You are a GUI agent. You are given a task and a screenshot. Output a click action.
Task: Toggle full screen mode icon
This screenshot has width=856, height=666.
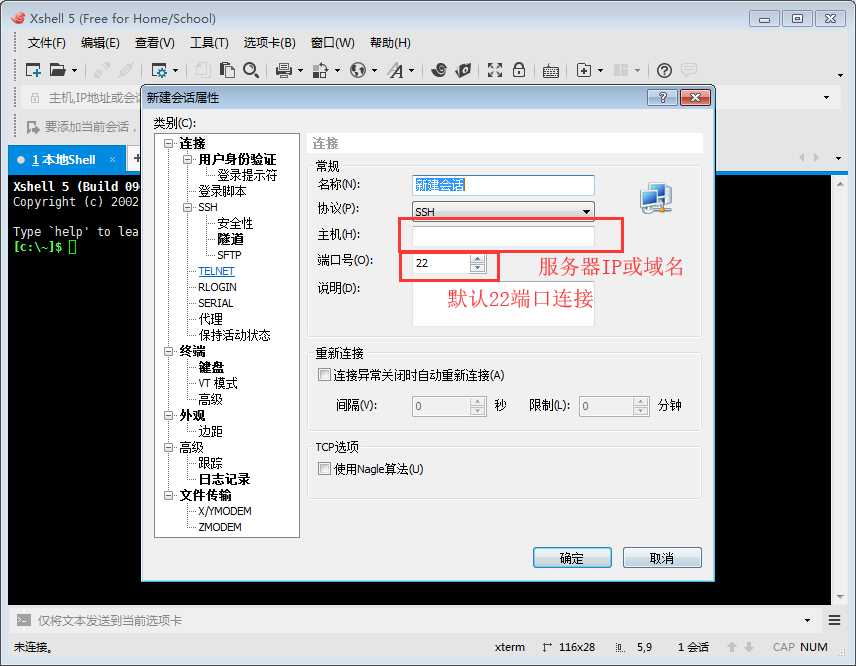coord(494,70)
